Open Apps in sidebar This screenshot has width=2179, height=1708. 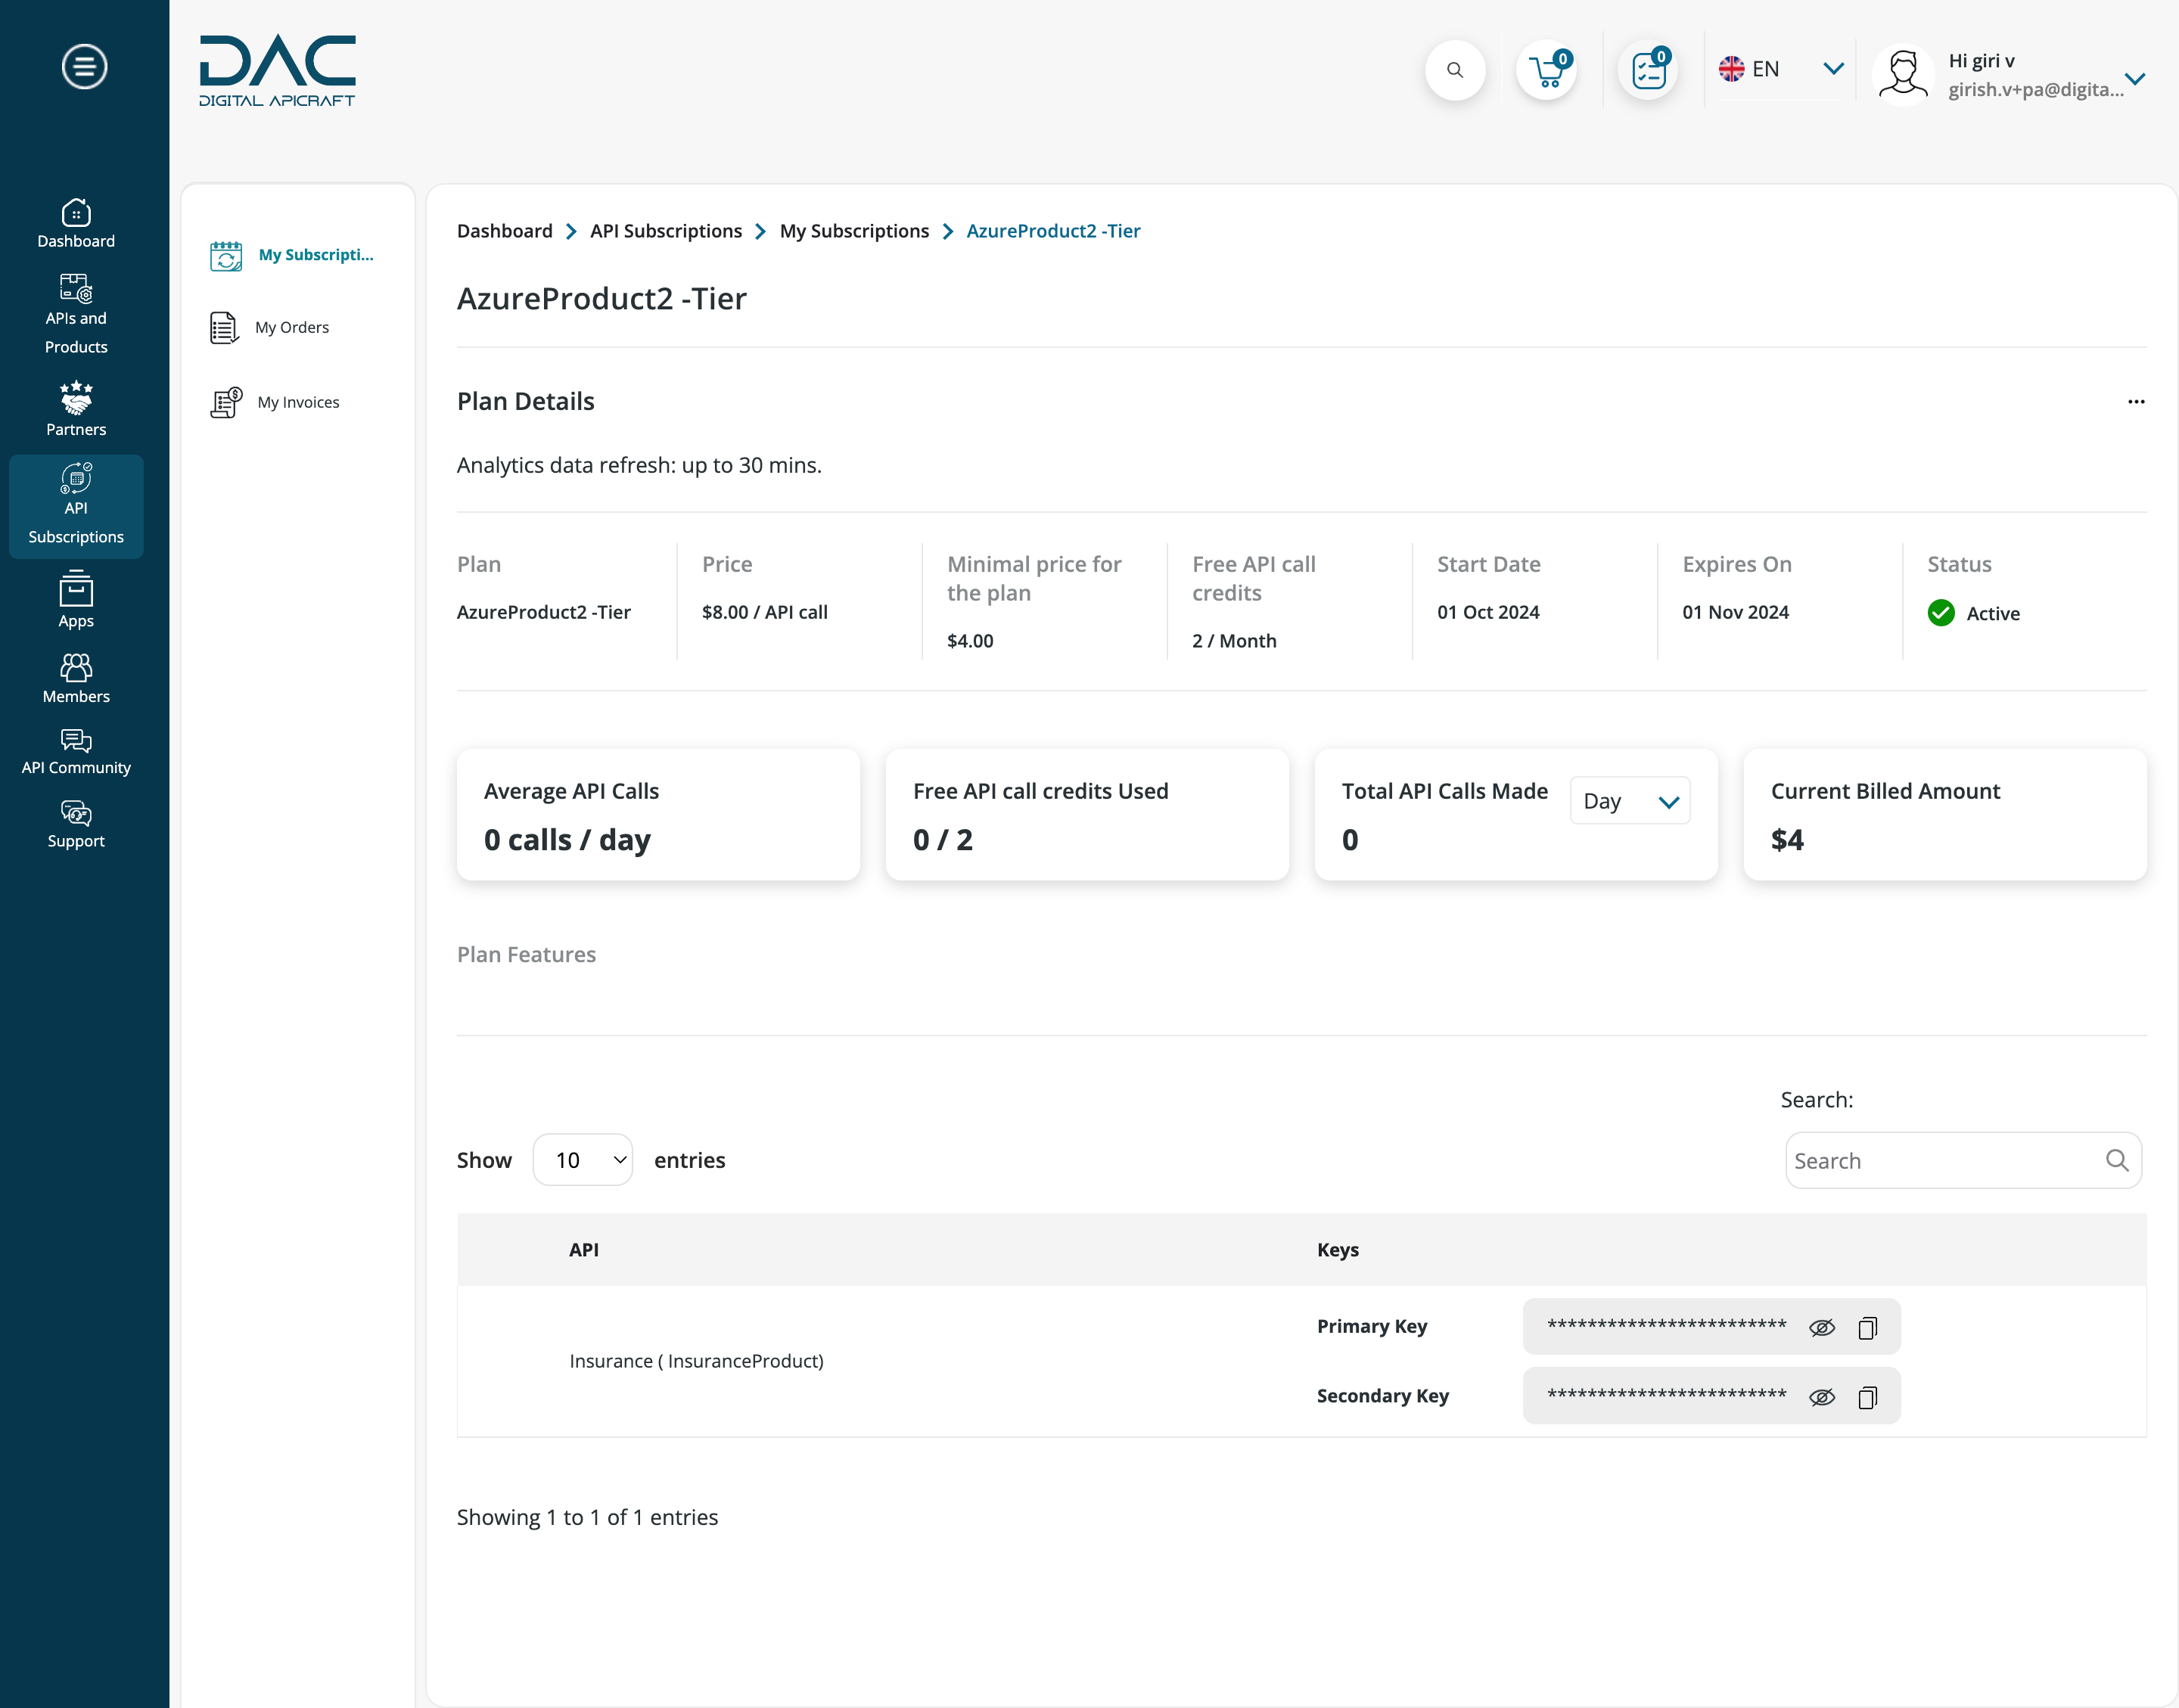[76, 599]
